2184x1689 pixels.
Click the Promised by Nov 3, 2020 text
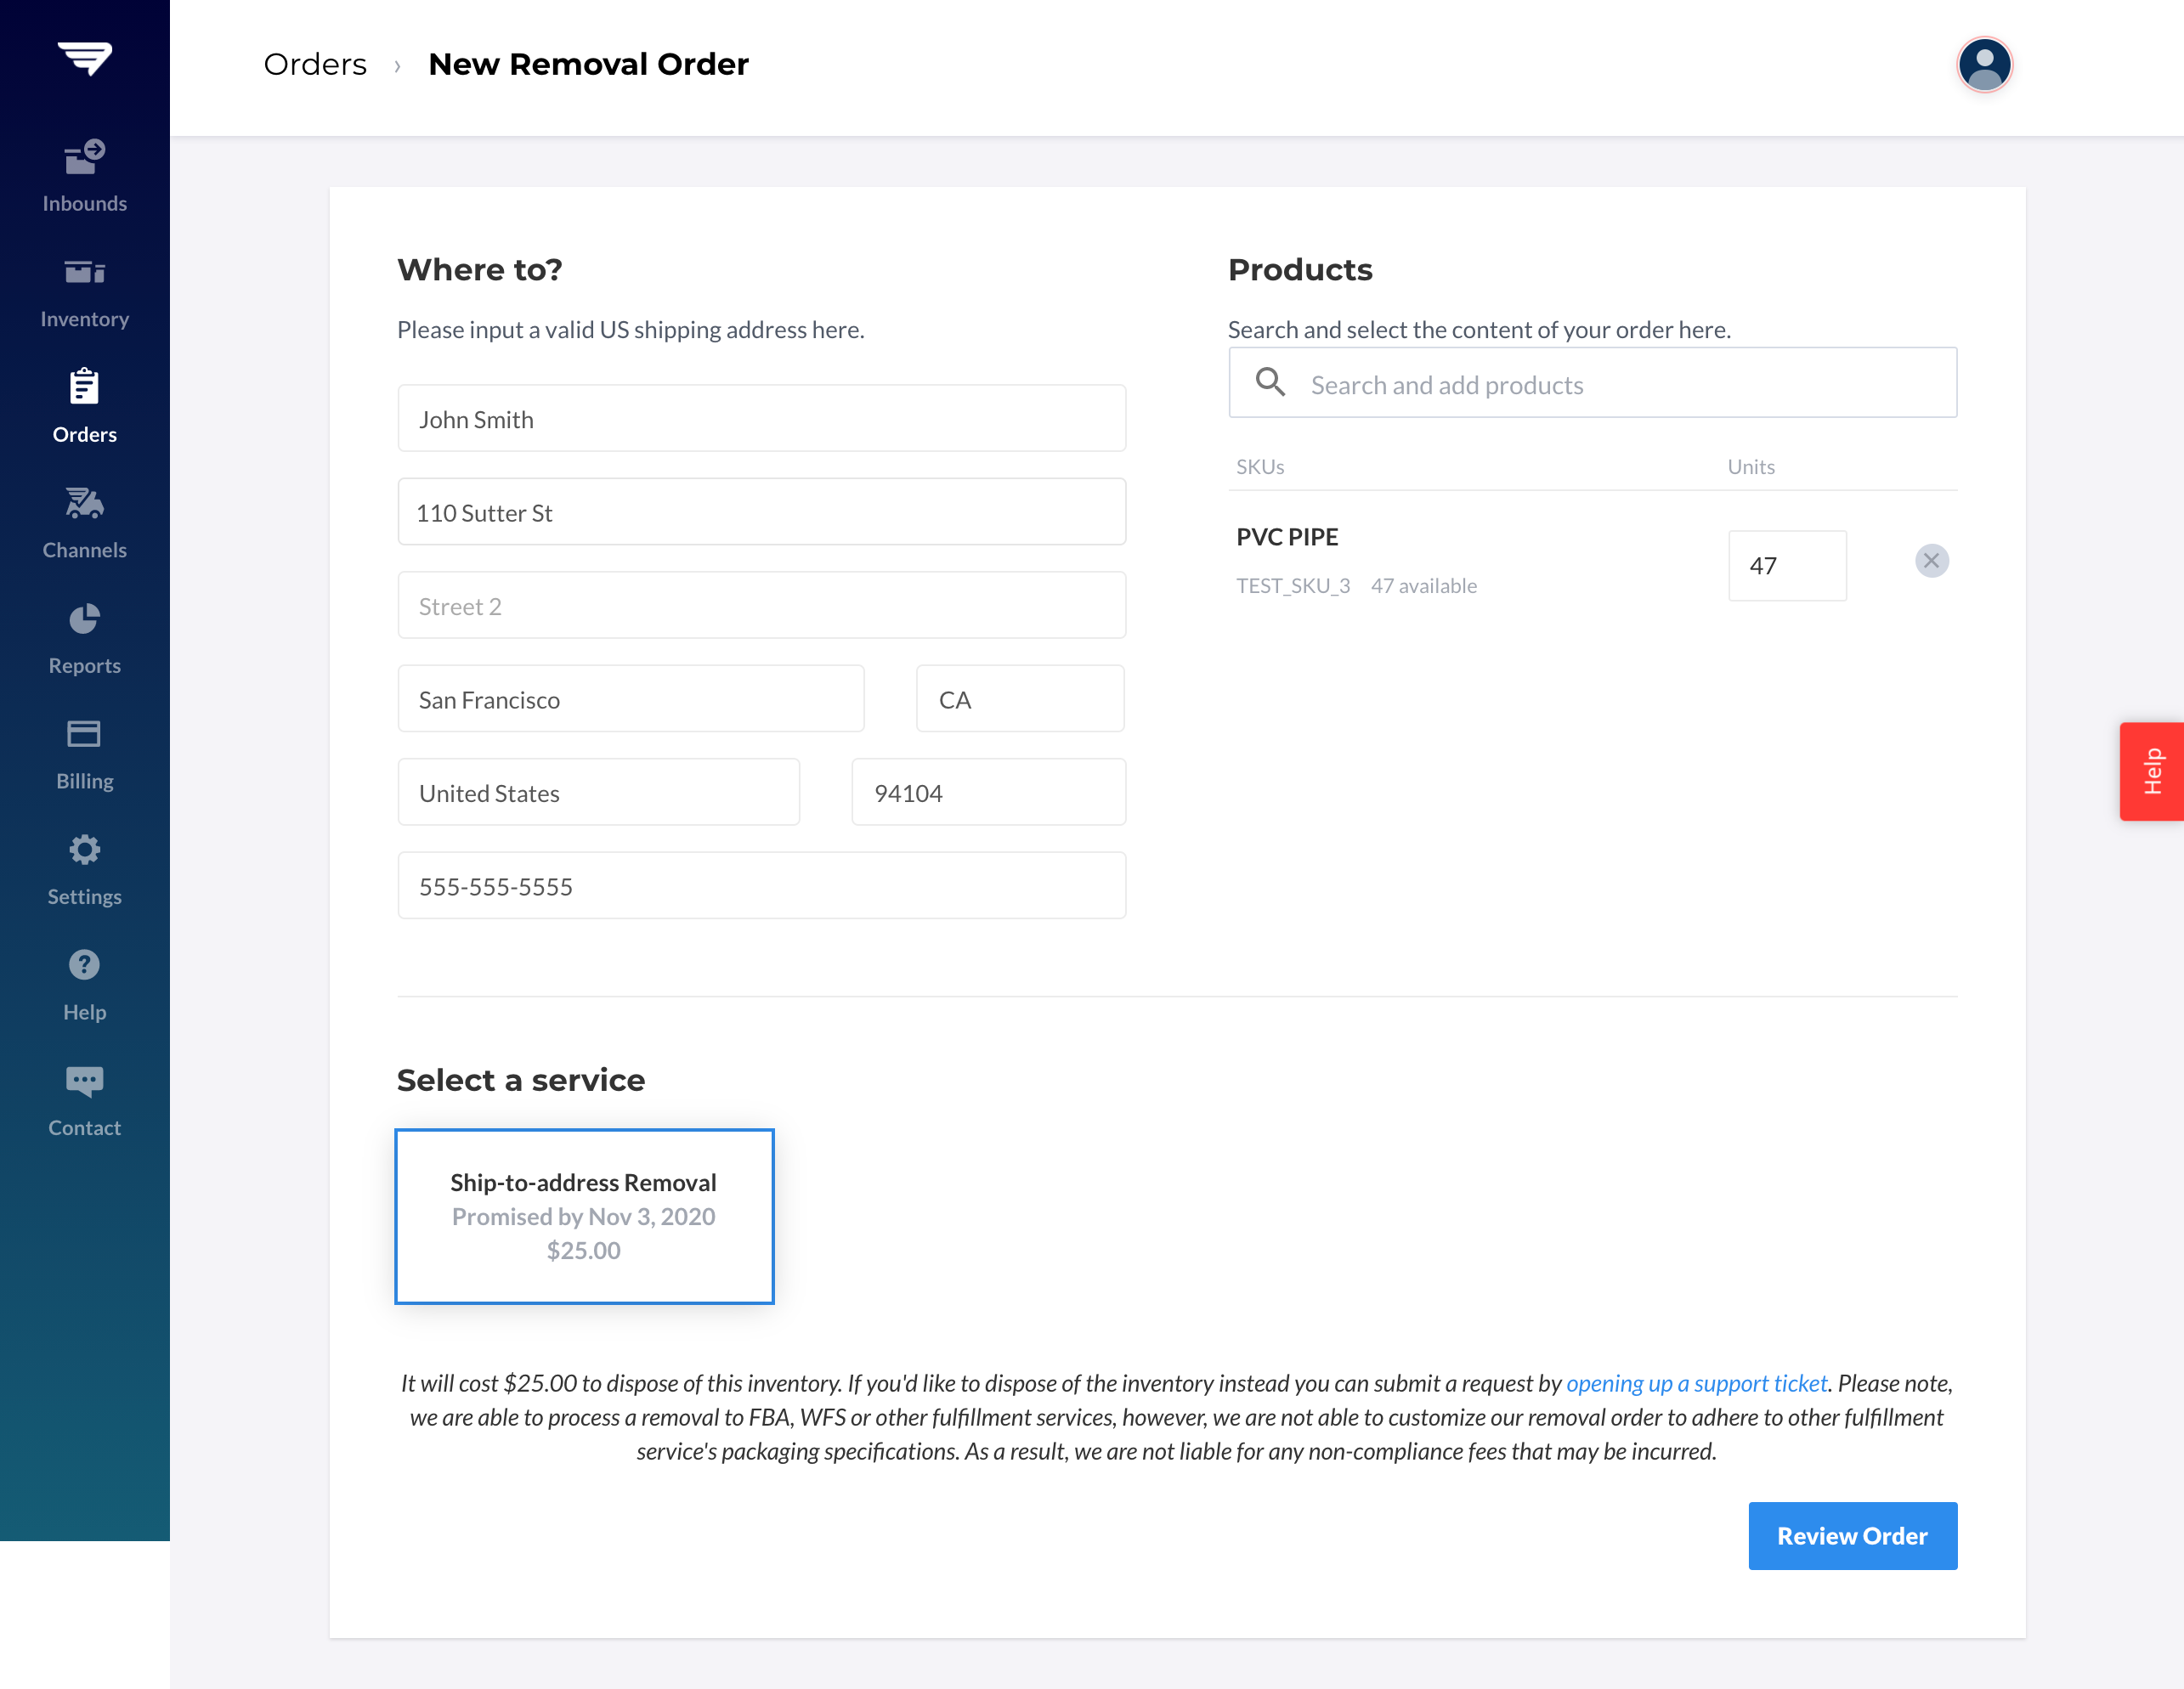[583, 1216]
